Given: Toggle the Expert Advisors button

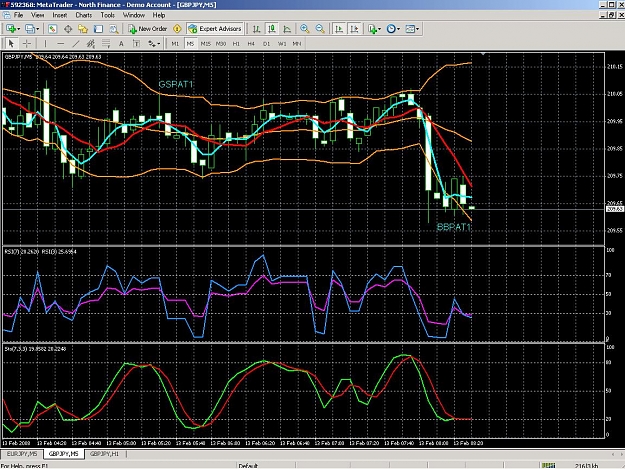Looking at the screenshot, I should pyautogui.click(x=215, y=29).
